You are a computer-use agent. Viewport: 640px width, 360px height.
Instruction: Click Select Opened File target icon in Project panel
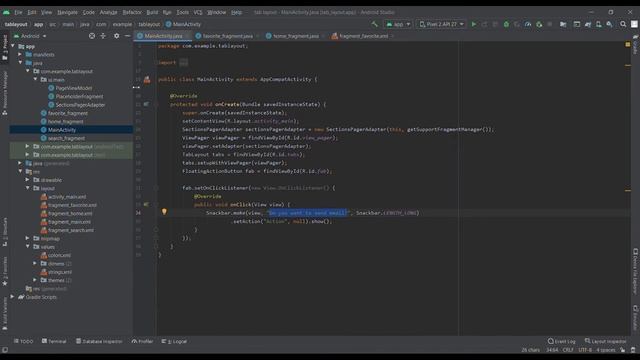tap(92, 36)
